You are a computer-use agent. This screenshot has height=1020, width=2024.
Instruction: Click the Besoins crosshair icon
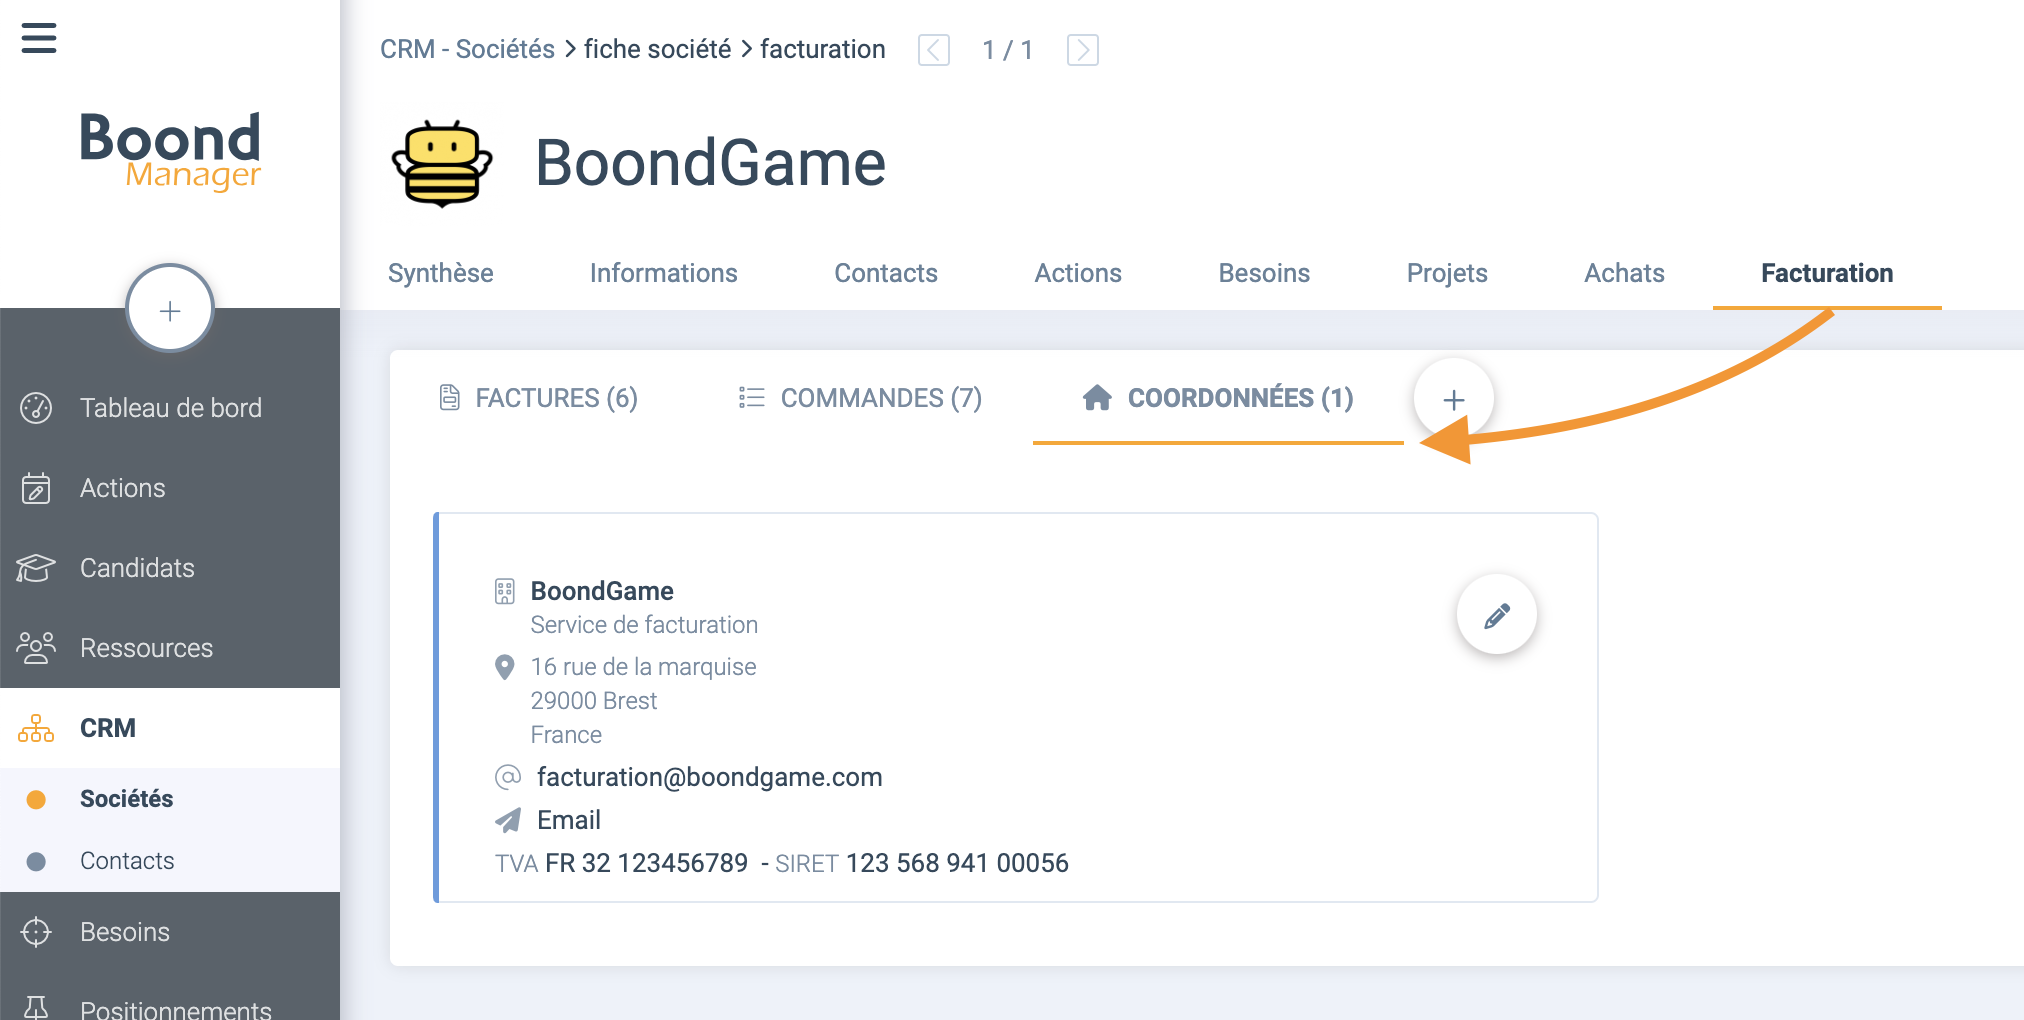pyautogui.click(x=36, y=932)
